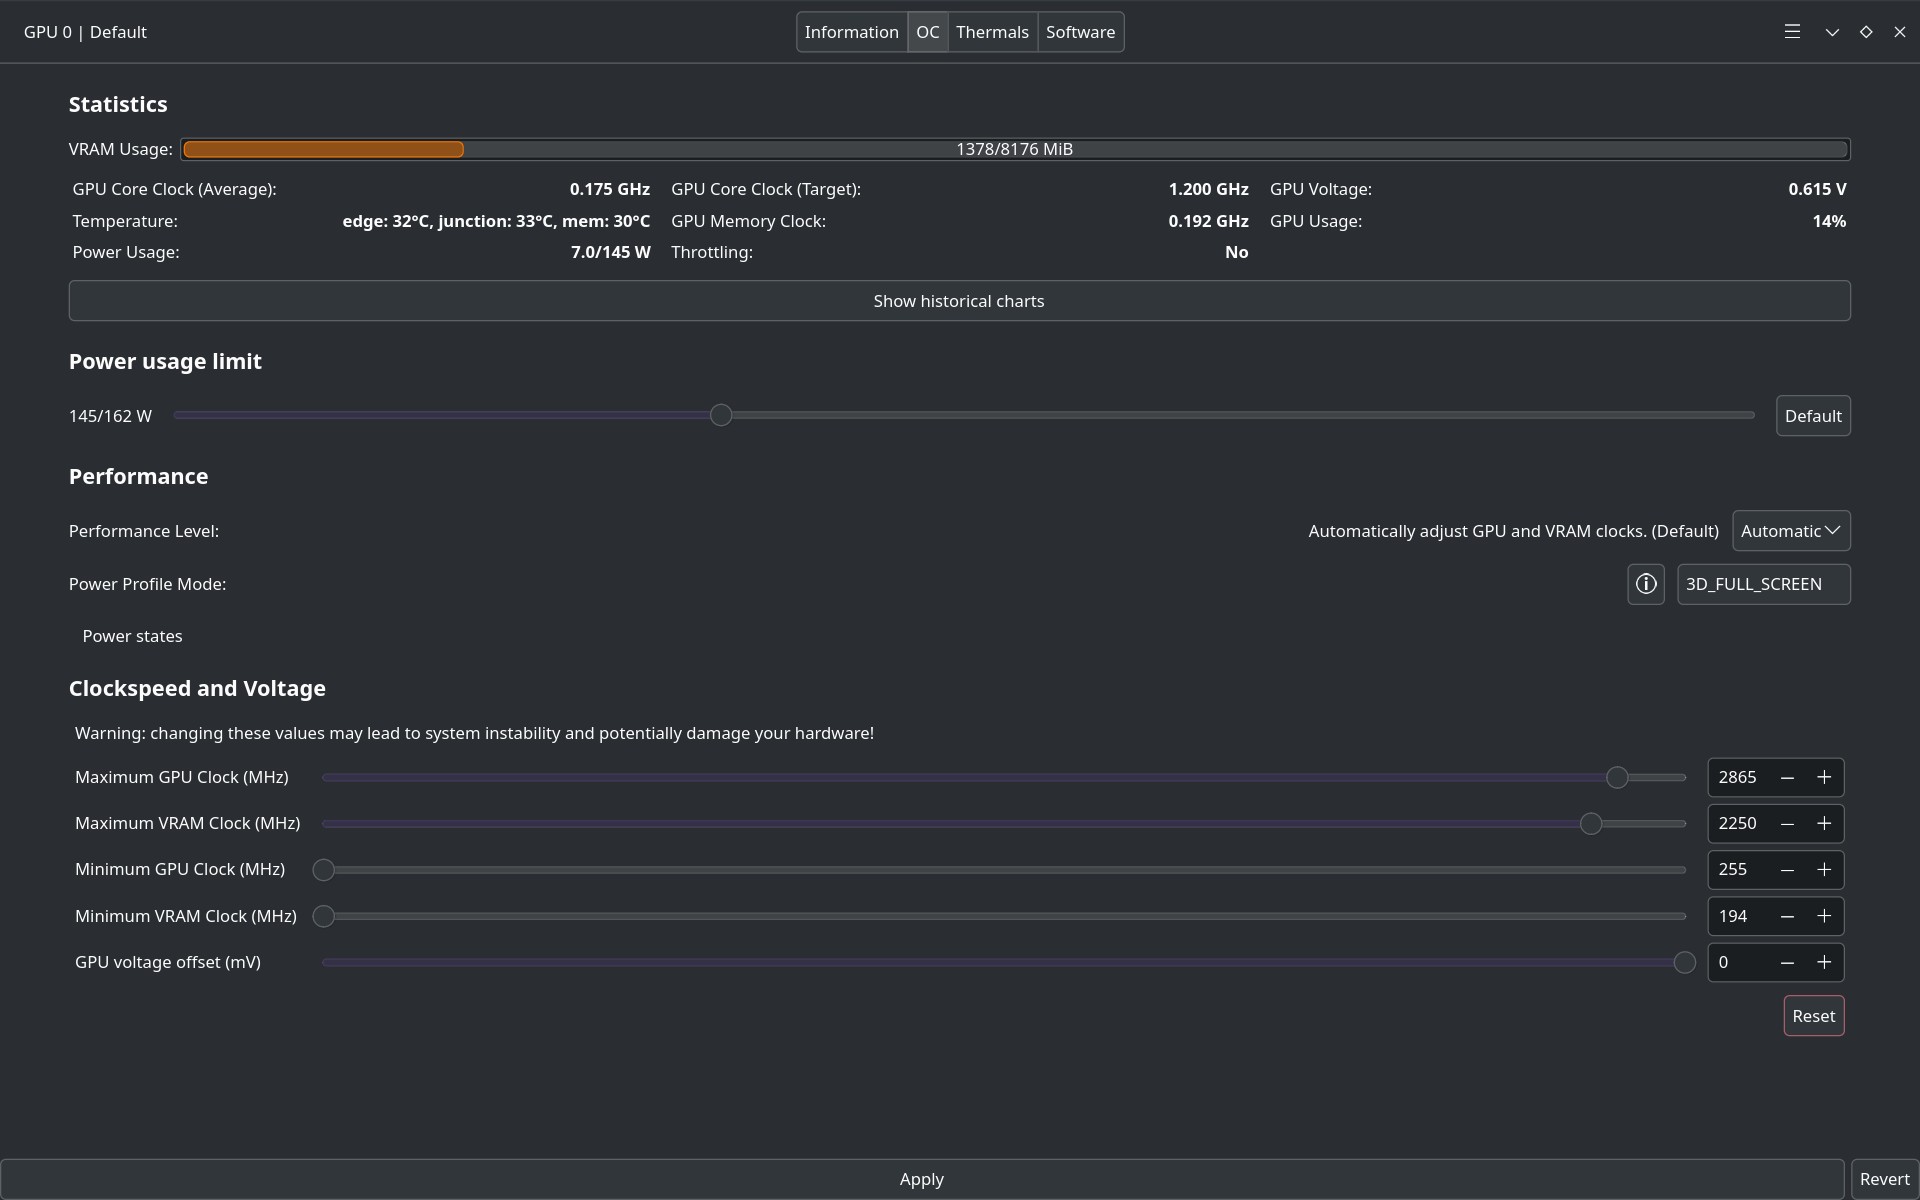This screenshot has height=1200, width=1920.
Task: Click the Power Profile Mode info icon
Action: click(x=1646, y=584)
